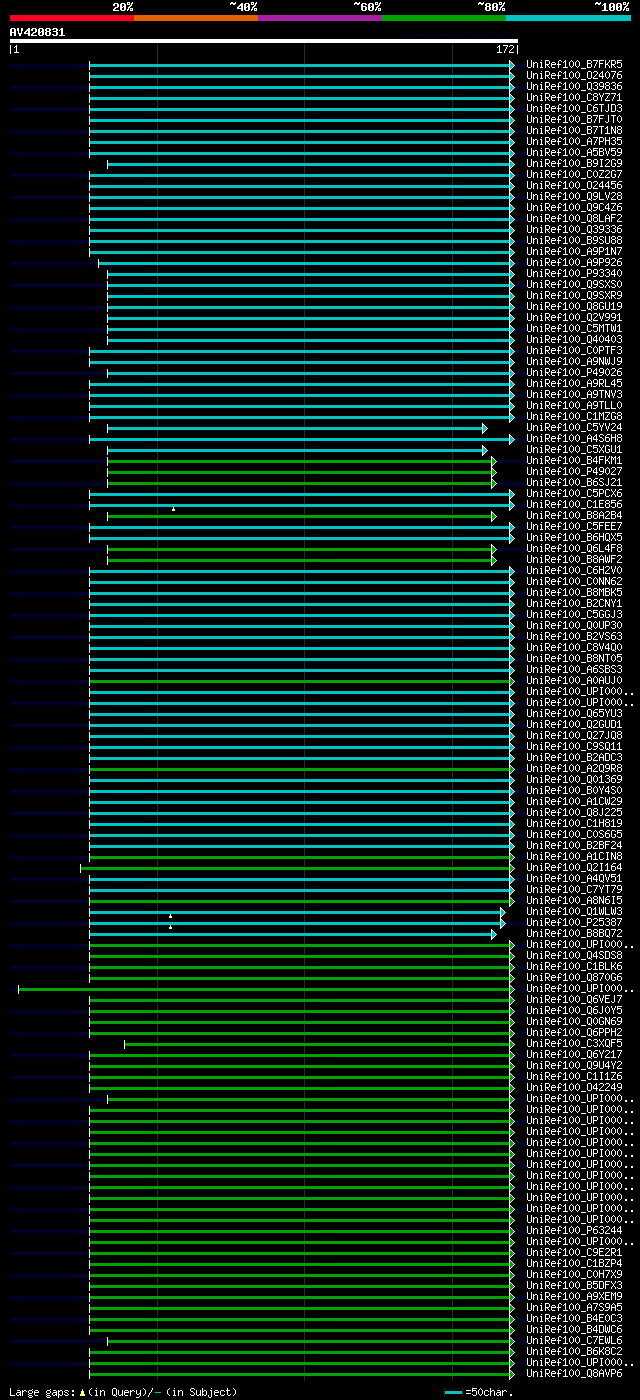Viewport: 640px width, 1400px height.
Task: Click UniRef100_B9SU88 label
Action: 574,240
